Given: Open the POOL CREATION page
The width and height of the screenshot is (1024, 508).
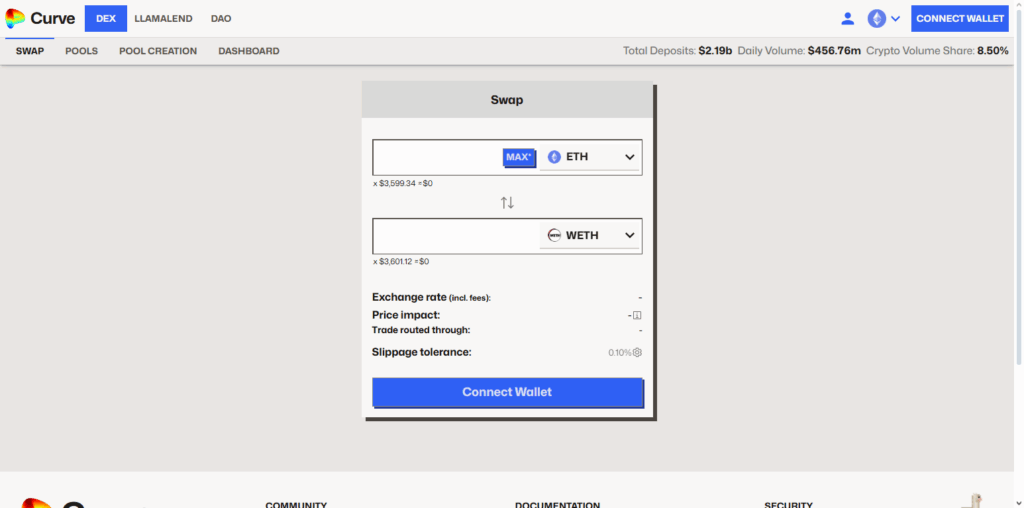Looking at the screenshot, I should [x=158, y=51].
